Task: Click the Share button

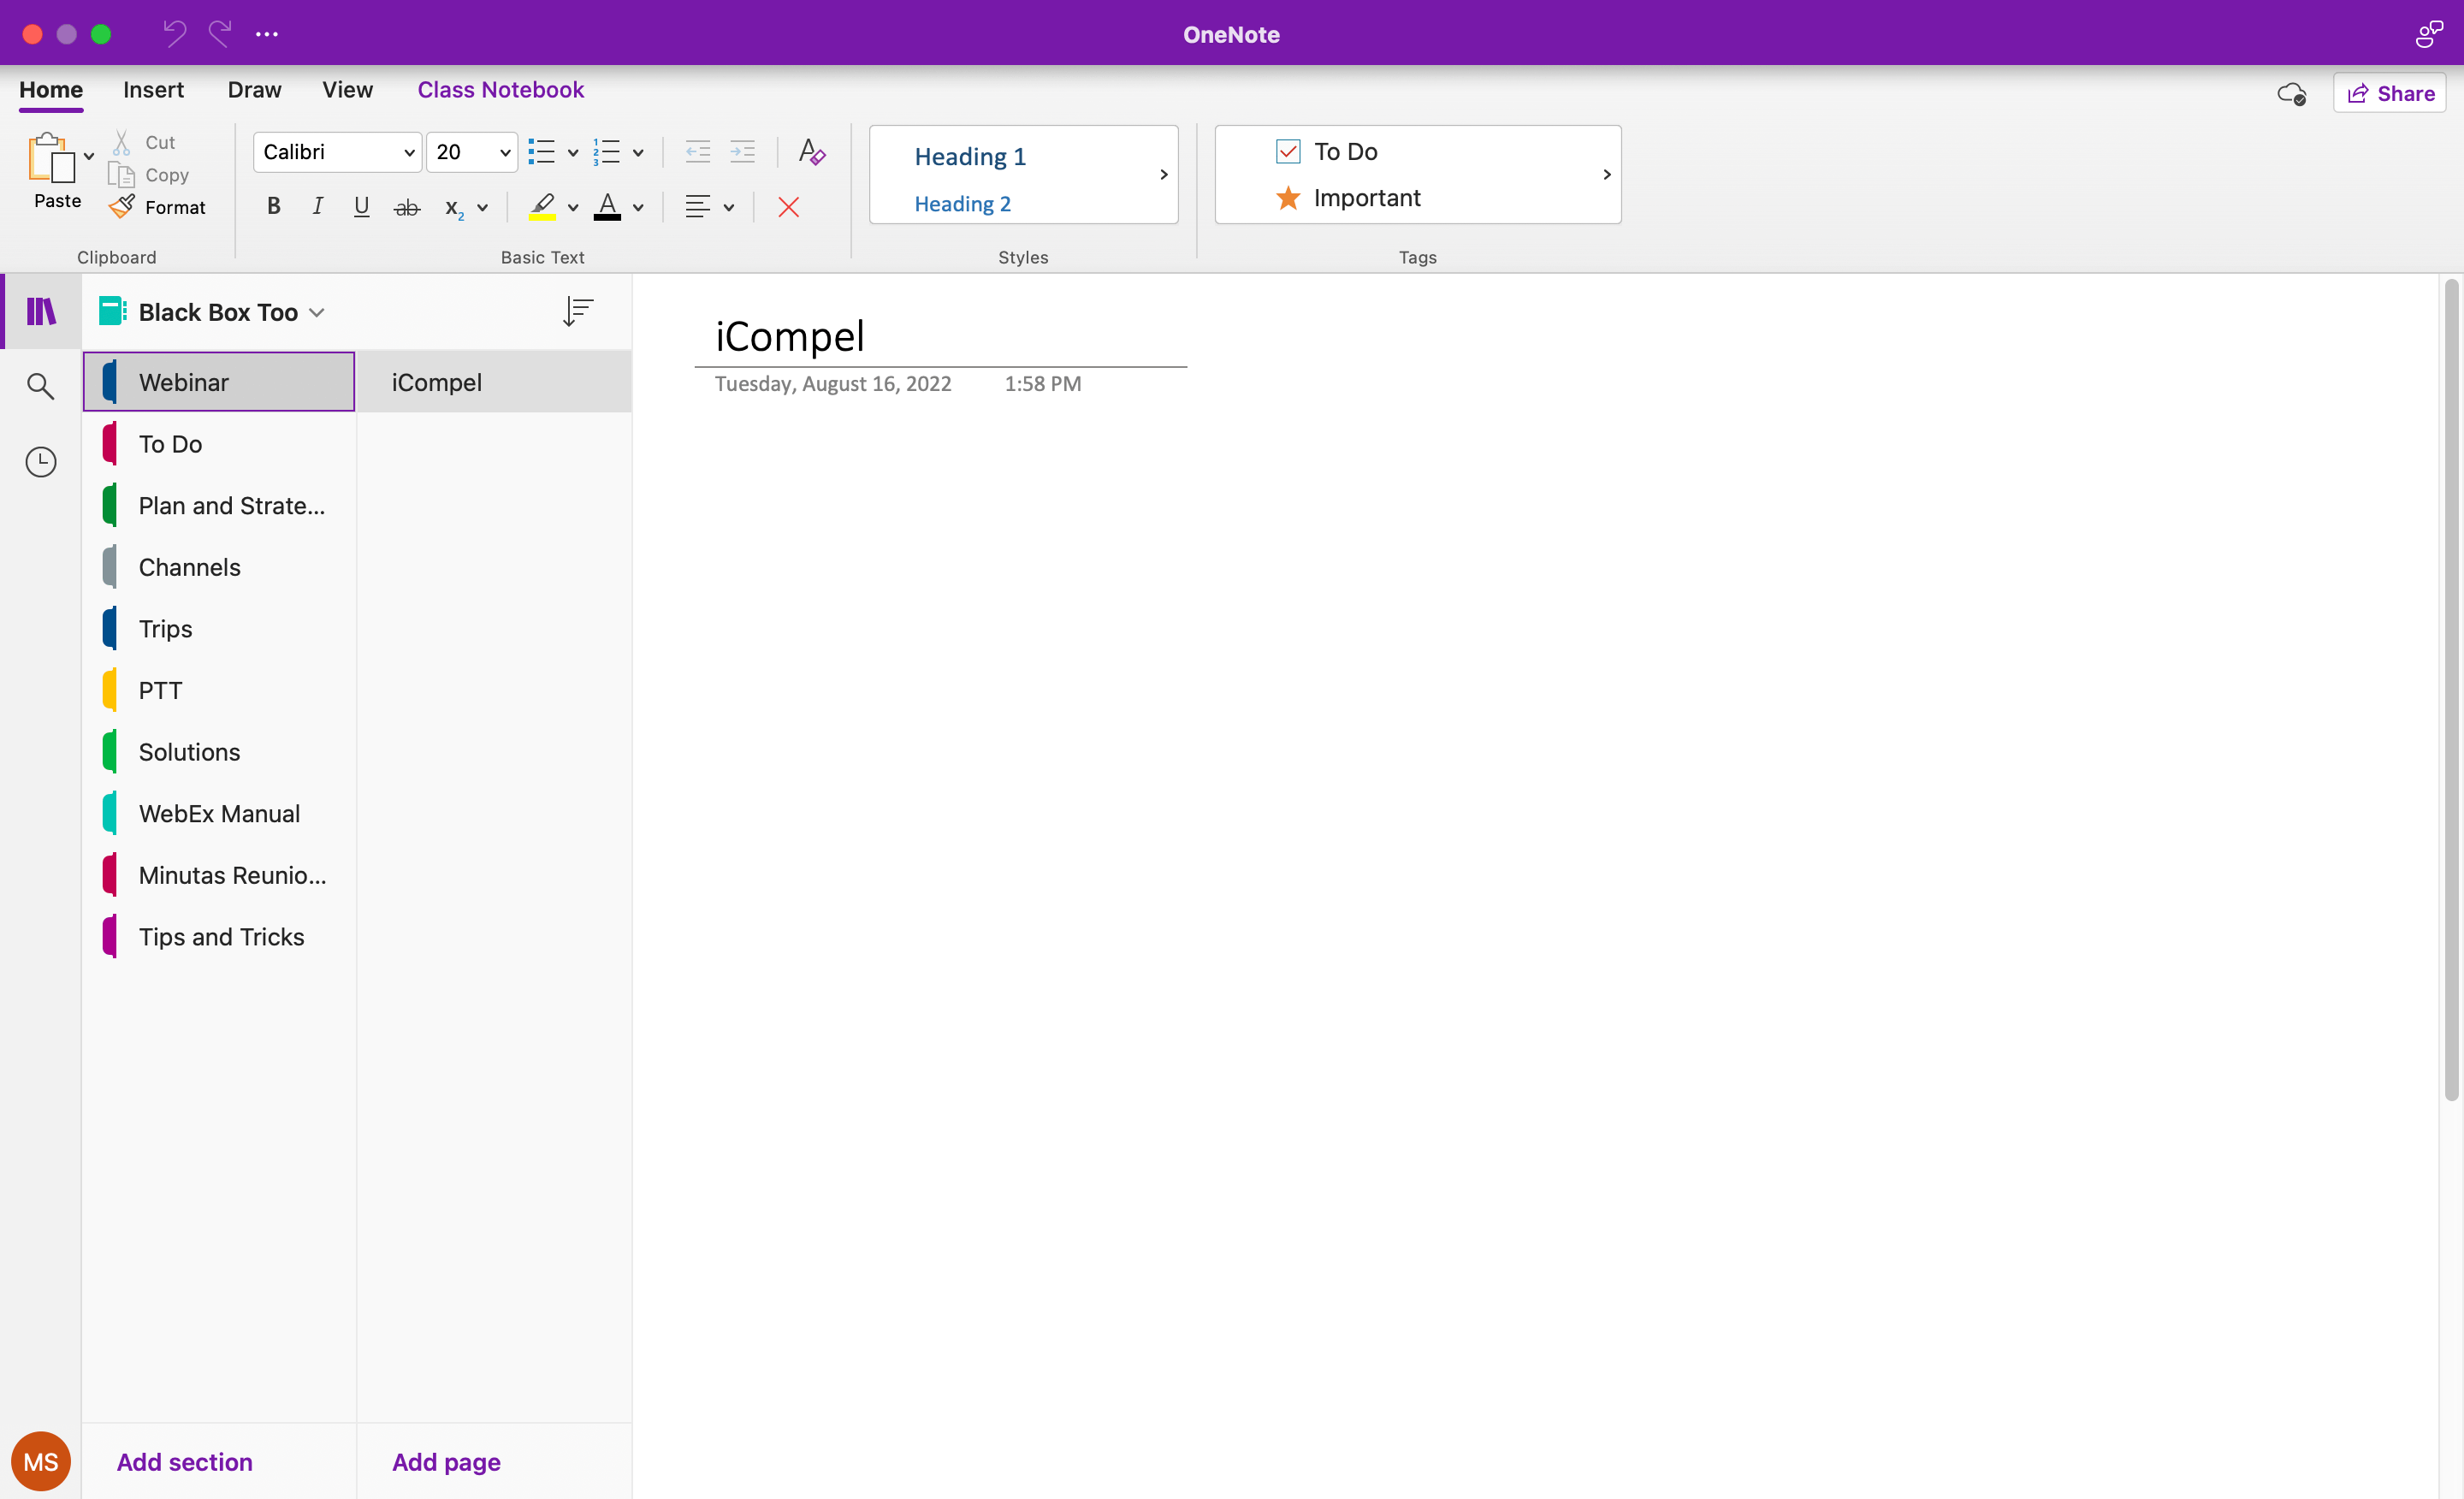Action: pyautogui.click(x=2390, y=94)
